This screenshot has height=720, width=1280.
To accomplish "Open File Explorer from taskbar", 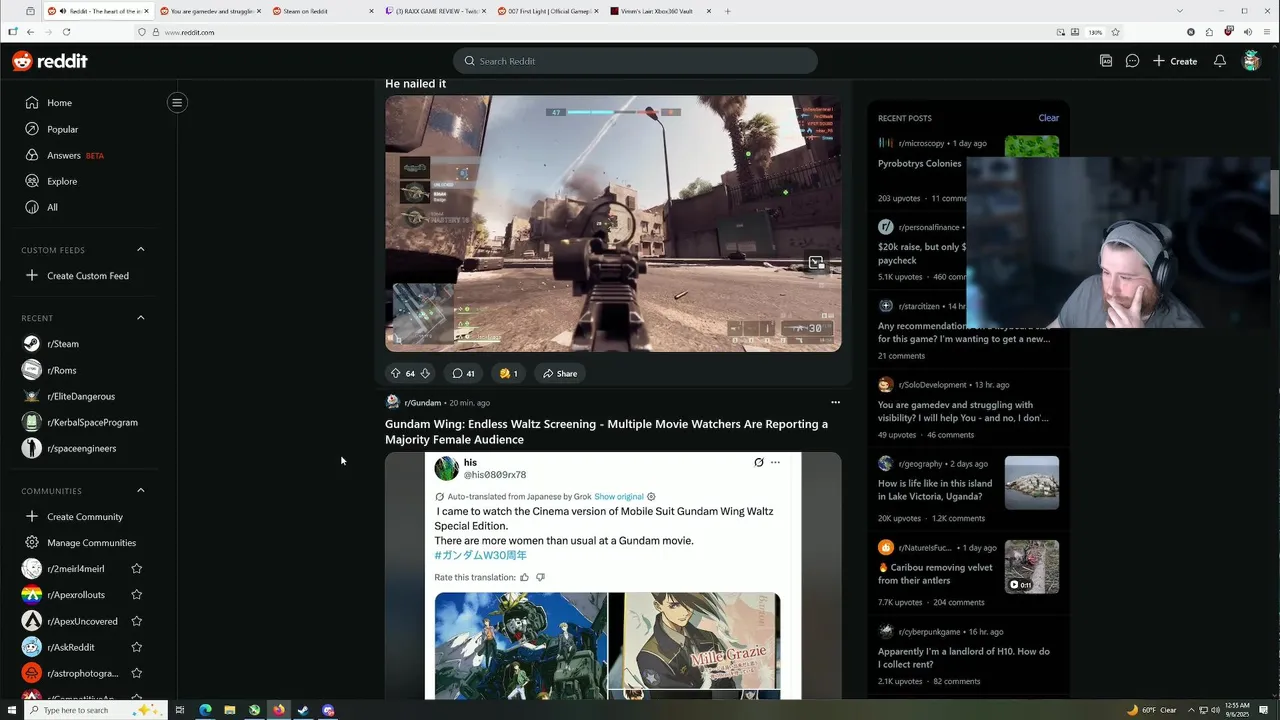I will [x=229, y=710].
